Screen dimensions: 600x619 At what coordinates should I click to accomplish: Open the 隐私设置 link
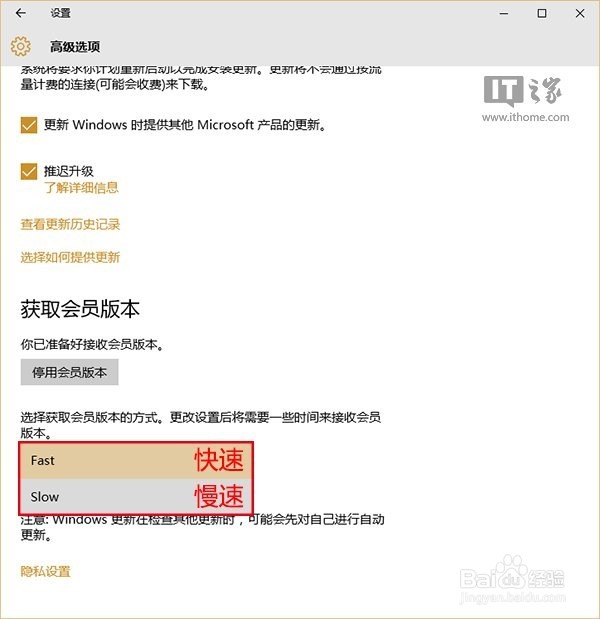point(45,571)
